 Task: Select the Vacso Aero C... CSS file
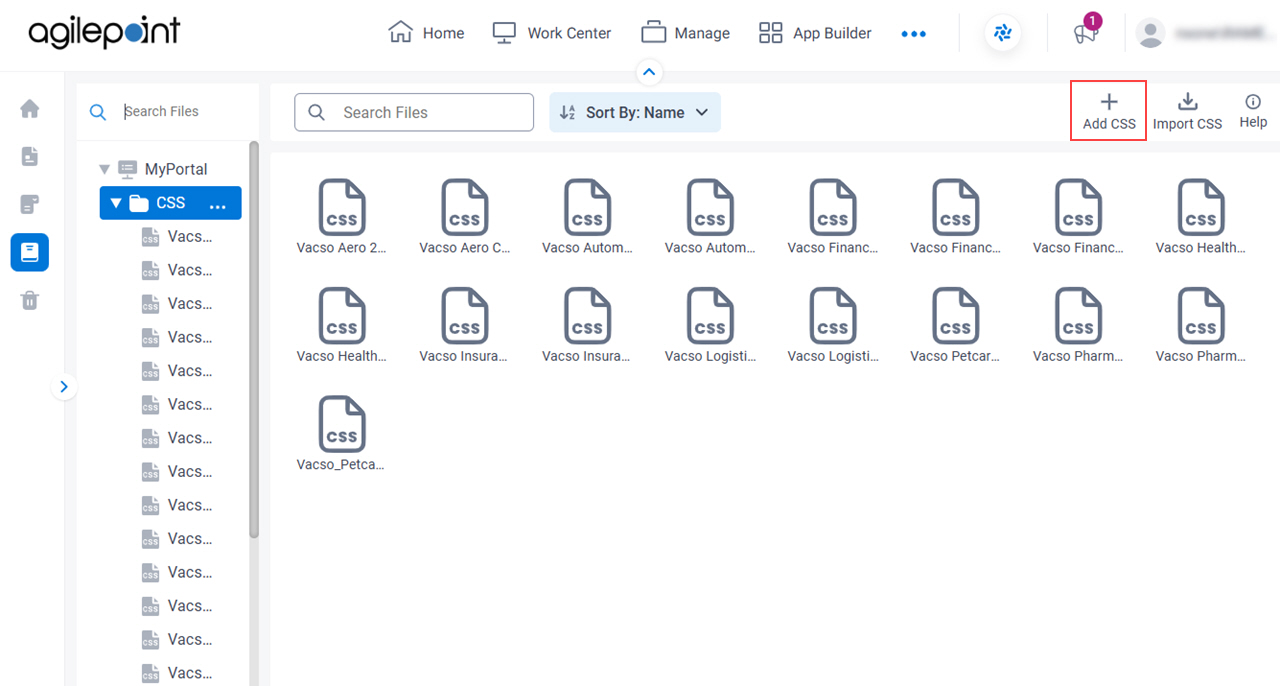[x=465, y=216]
